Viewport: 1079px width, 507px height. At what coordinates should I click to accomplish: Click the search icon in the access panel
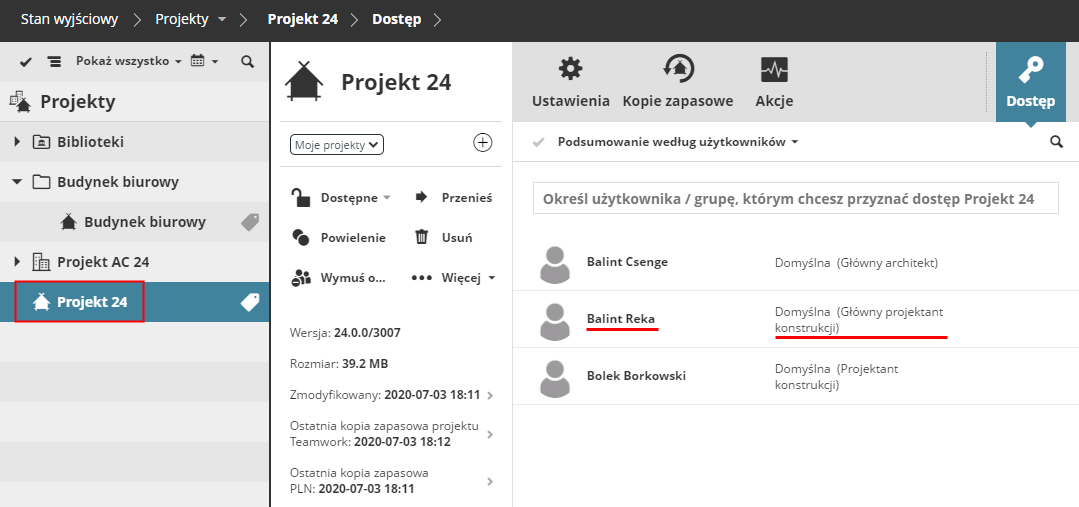pos(1056,142)
